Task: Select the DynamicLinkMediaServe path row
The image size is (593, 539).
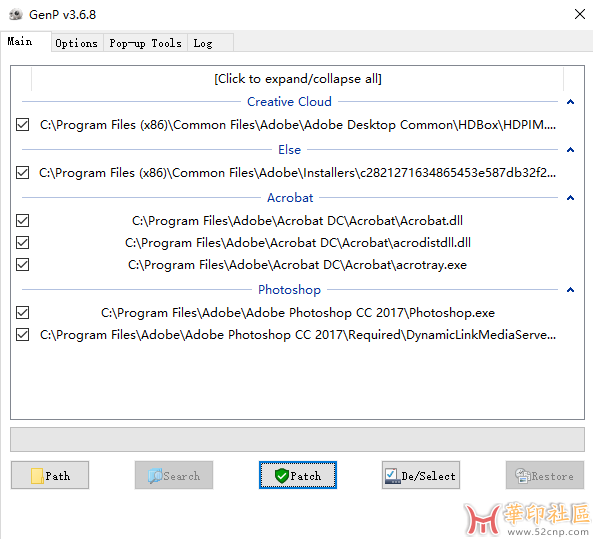Action: click(x=298, y=335)
